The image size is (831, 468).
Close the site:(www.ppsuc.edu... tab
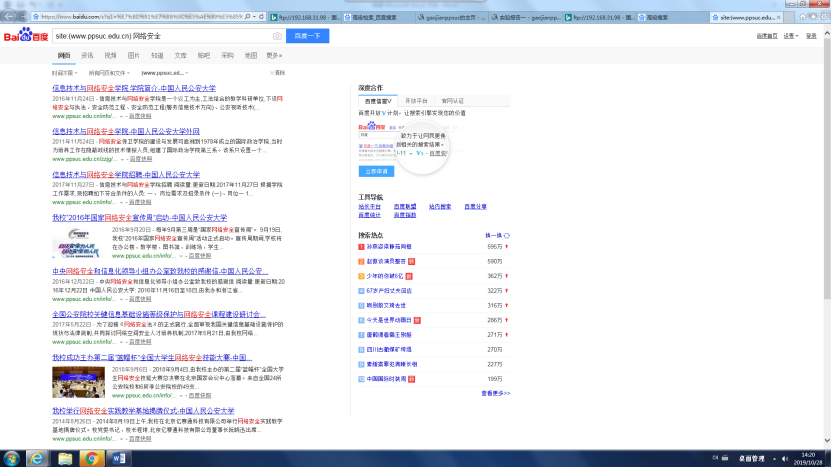coord(779,17)
